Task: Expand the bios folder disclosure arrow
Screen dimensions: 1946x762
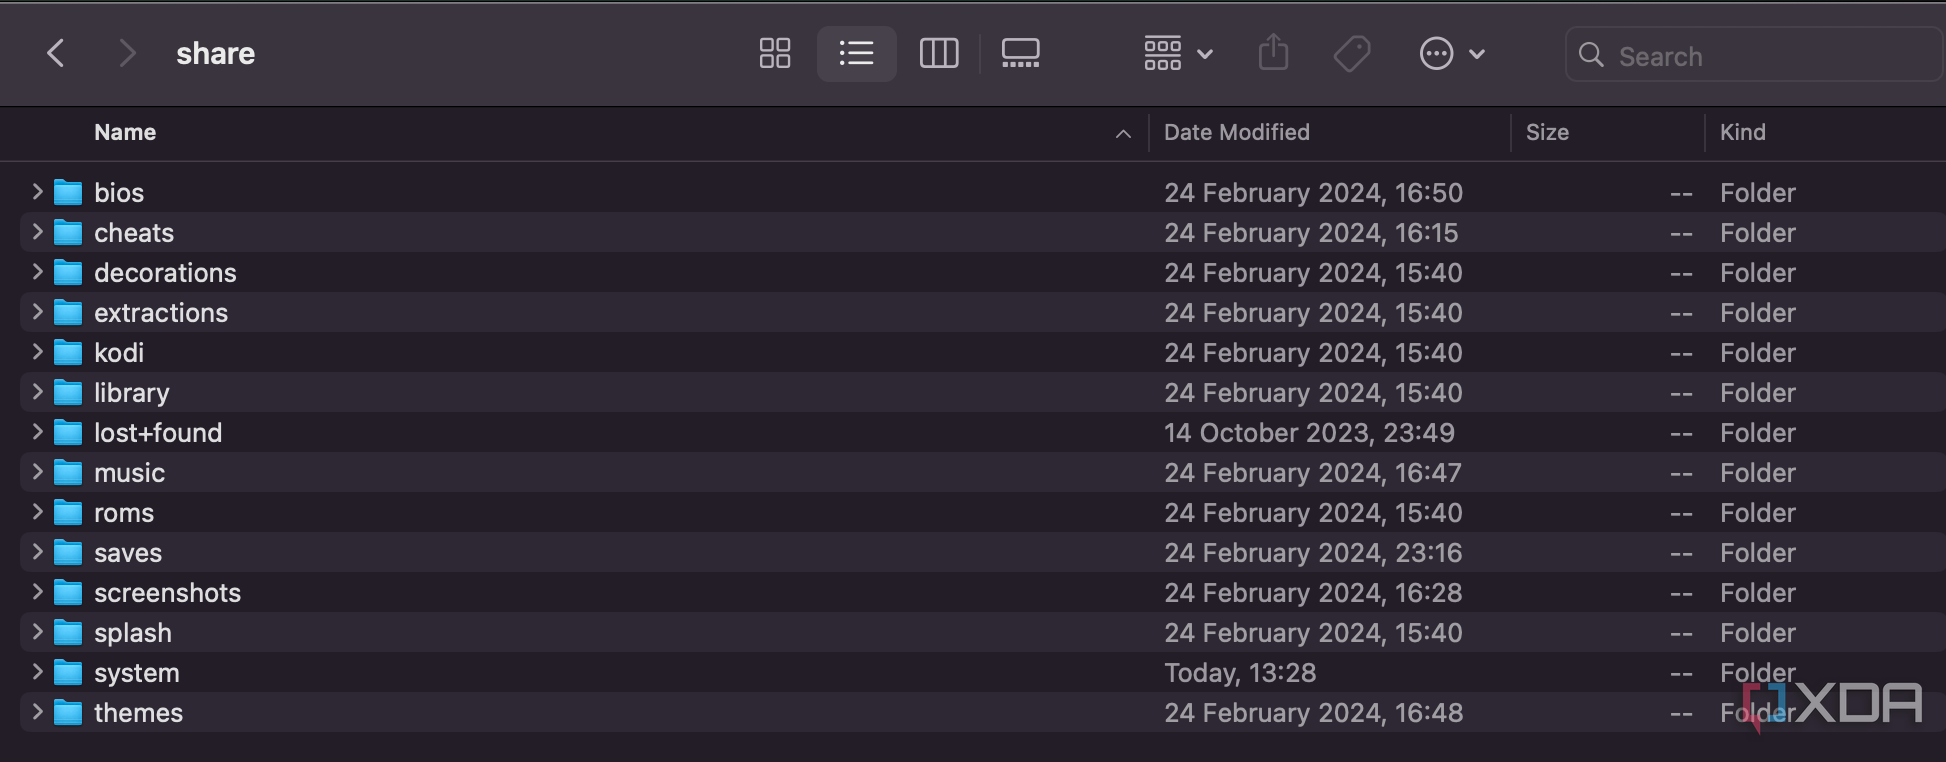Action: [x=37, y=191]
